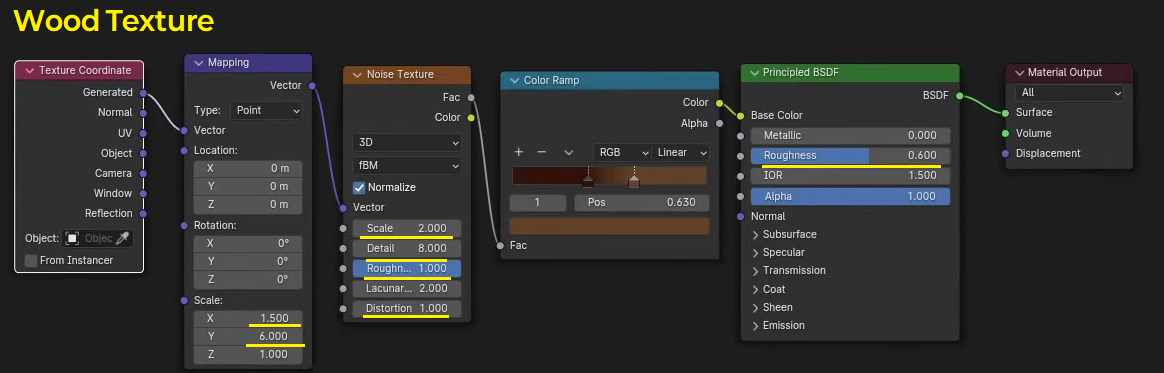Click the Color Ramp Alpha output socket
This screenshot has height=373, width=1164.
point(719,123)
